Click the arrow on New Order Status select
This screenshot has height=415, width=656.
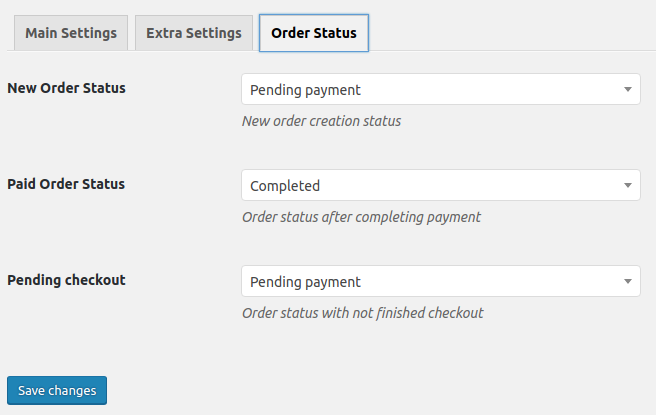(x=627, y=90)
